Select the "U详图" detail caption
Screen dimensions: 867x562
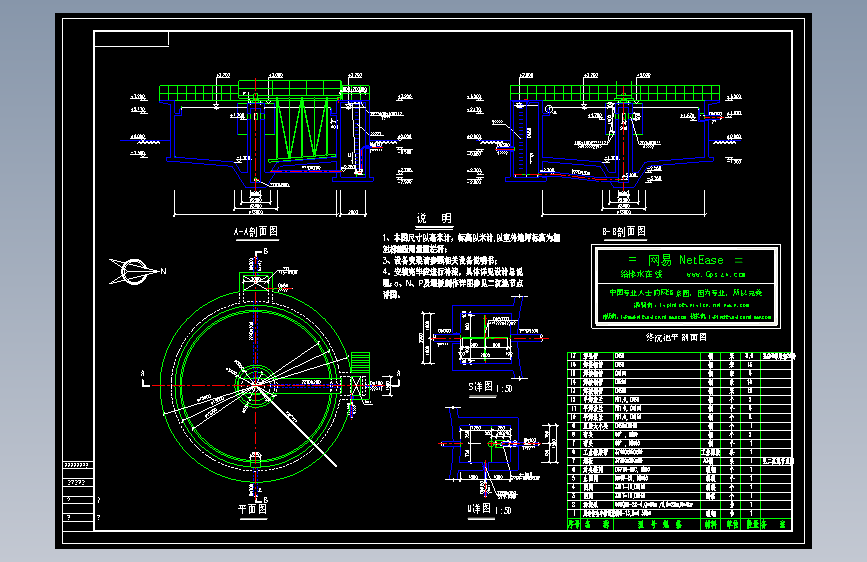point(479,509)
